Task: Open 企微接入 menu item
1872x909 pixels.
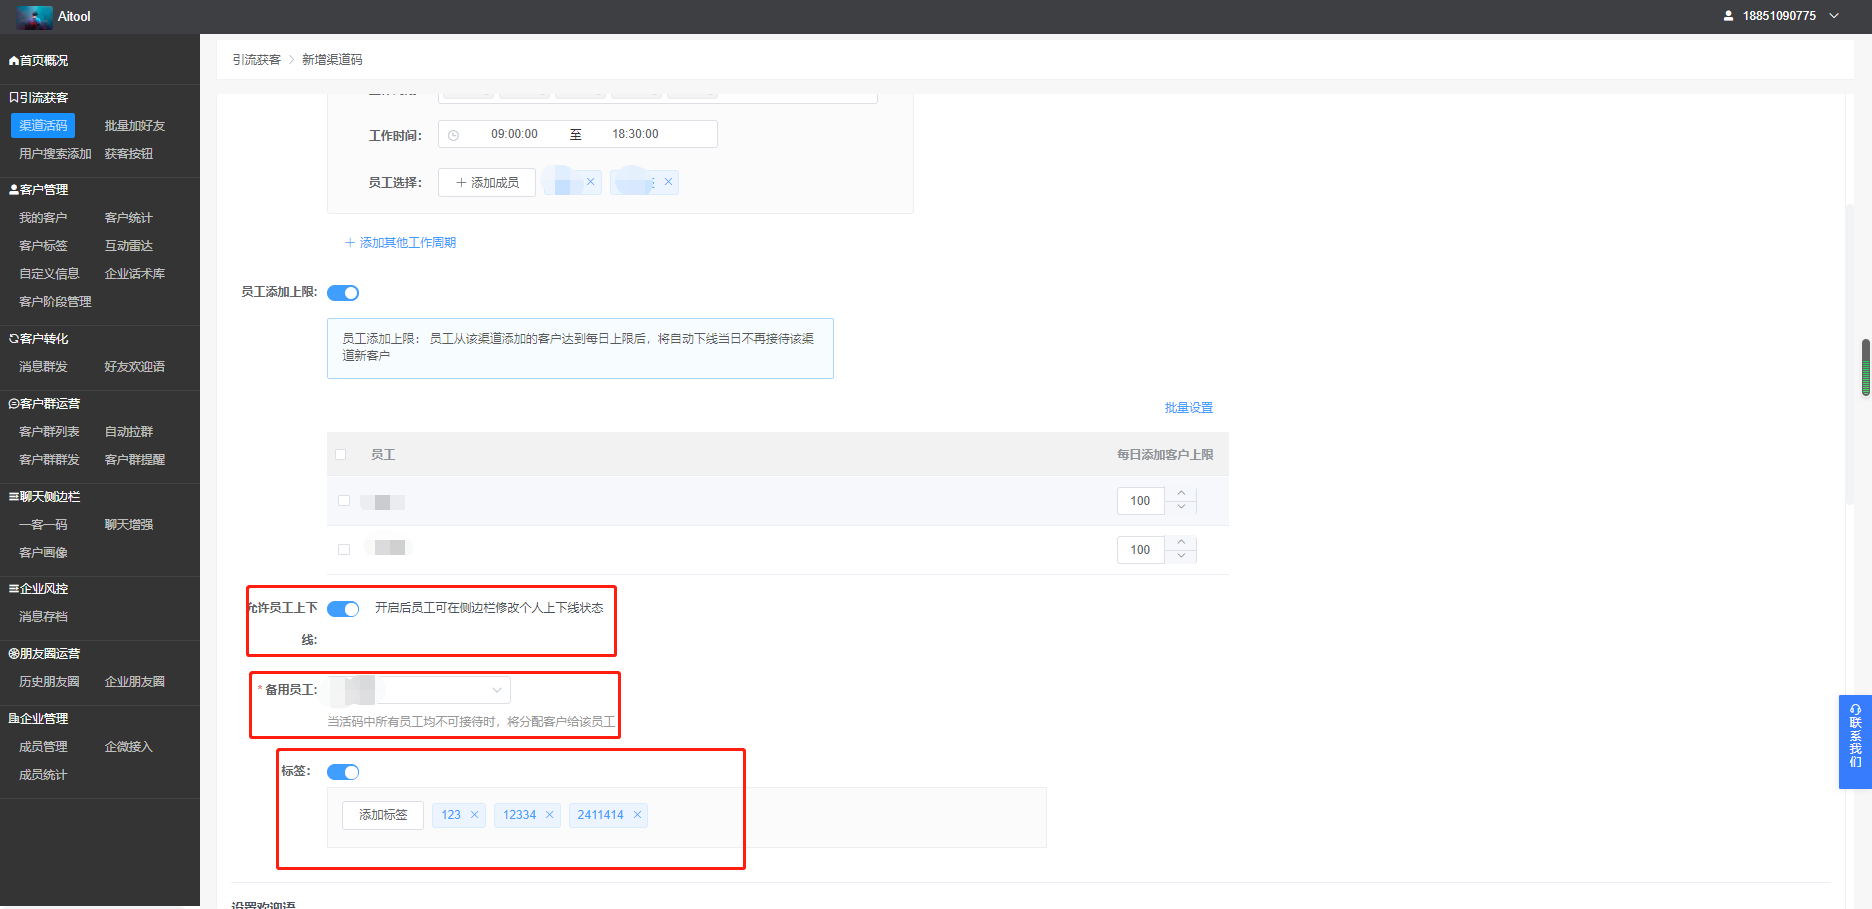Action: pos(129,747)
